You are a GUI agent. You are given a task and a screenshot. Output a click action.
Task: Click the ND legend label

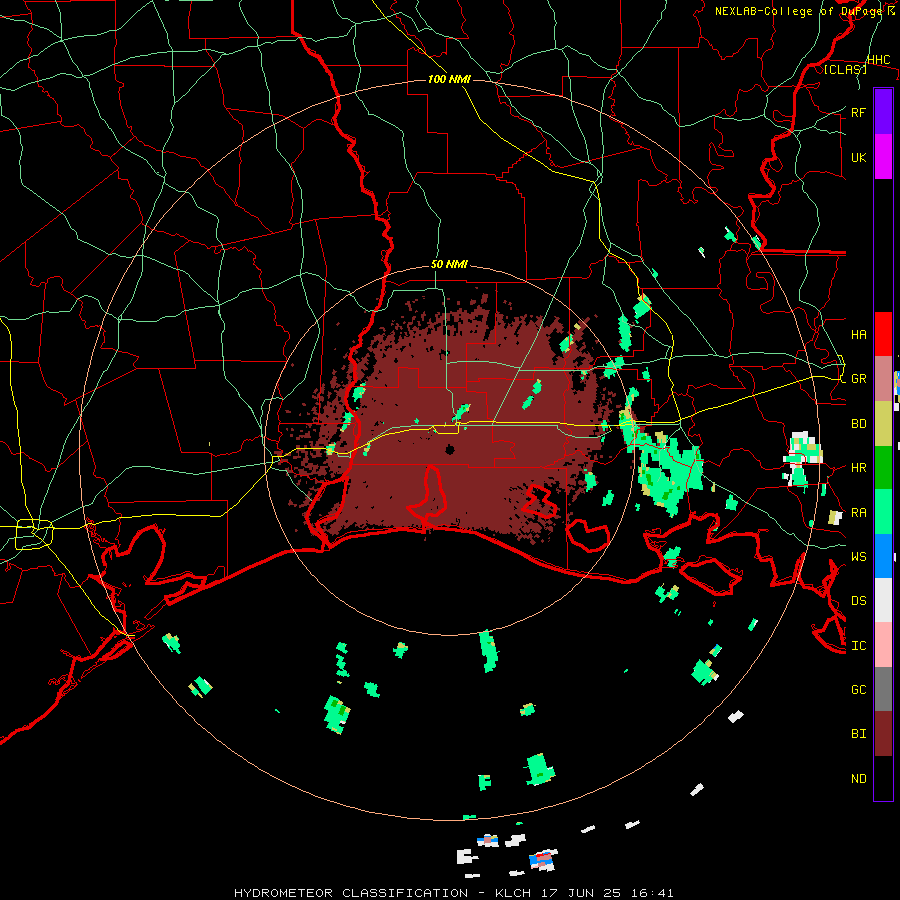(x=859, y=778)
